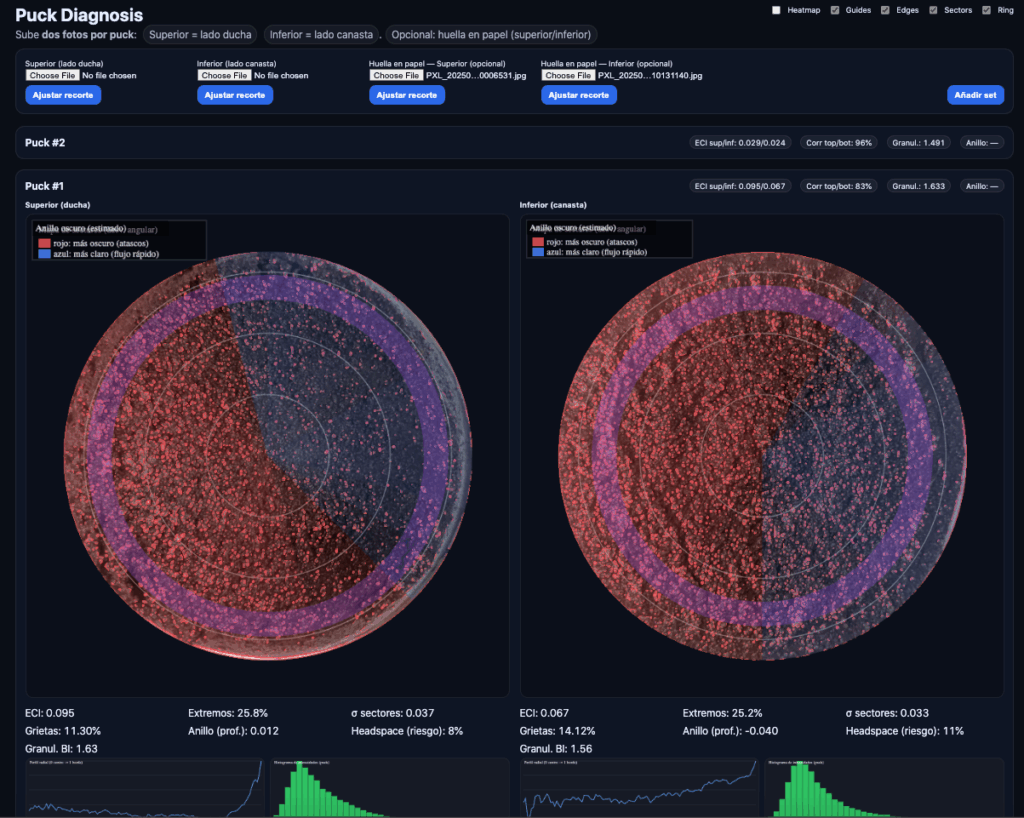This screenshot has width=1024, height=818.
Task: Click the blue legend swatch in Inferior image
Action: [x=538, y=252]
